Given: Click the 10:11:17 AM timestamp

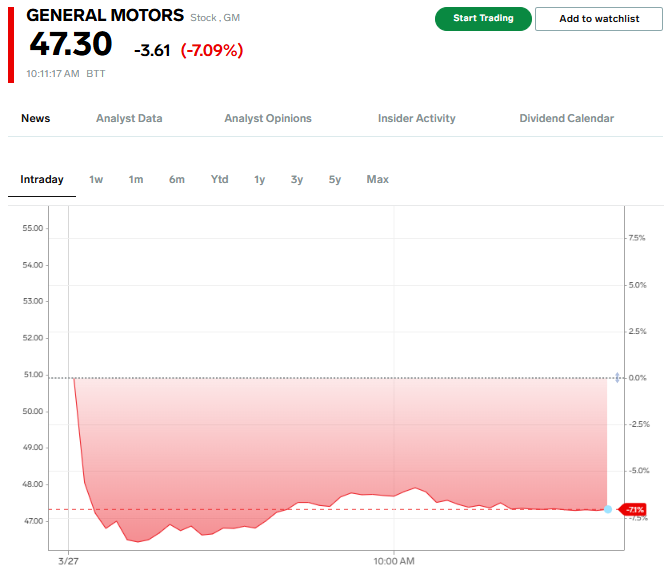Looking at the screenshot, I should [53, 74].
